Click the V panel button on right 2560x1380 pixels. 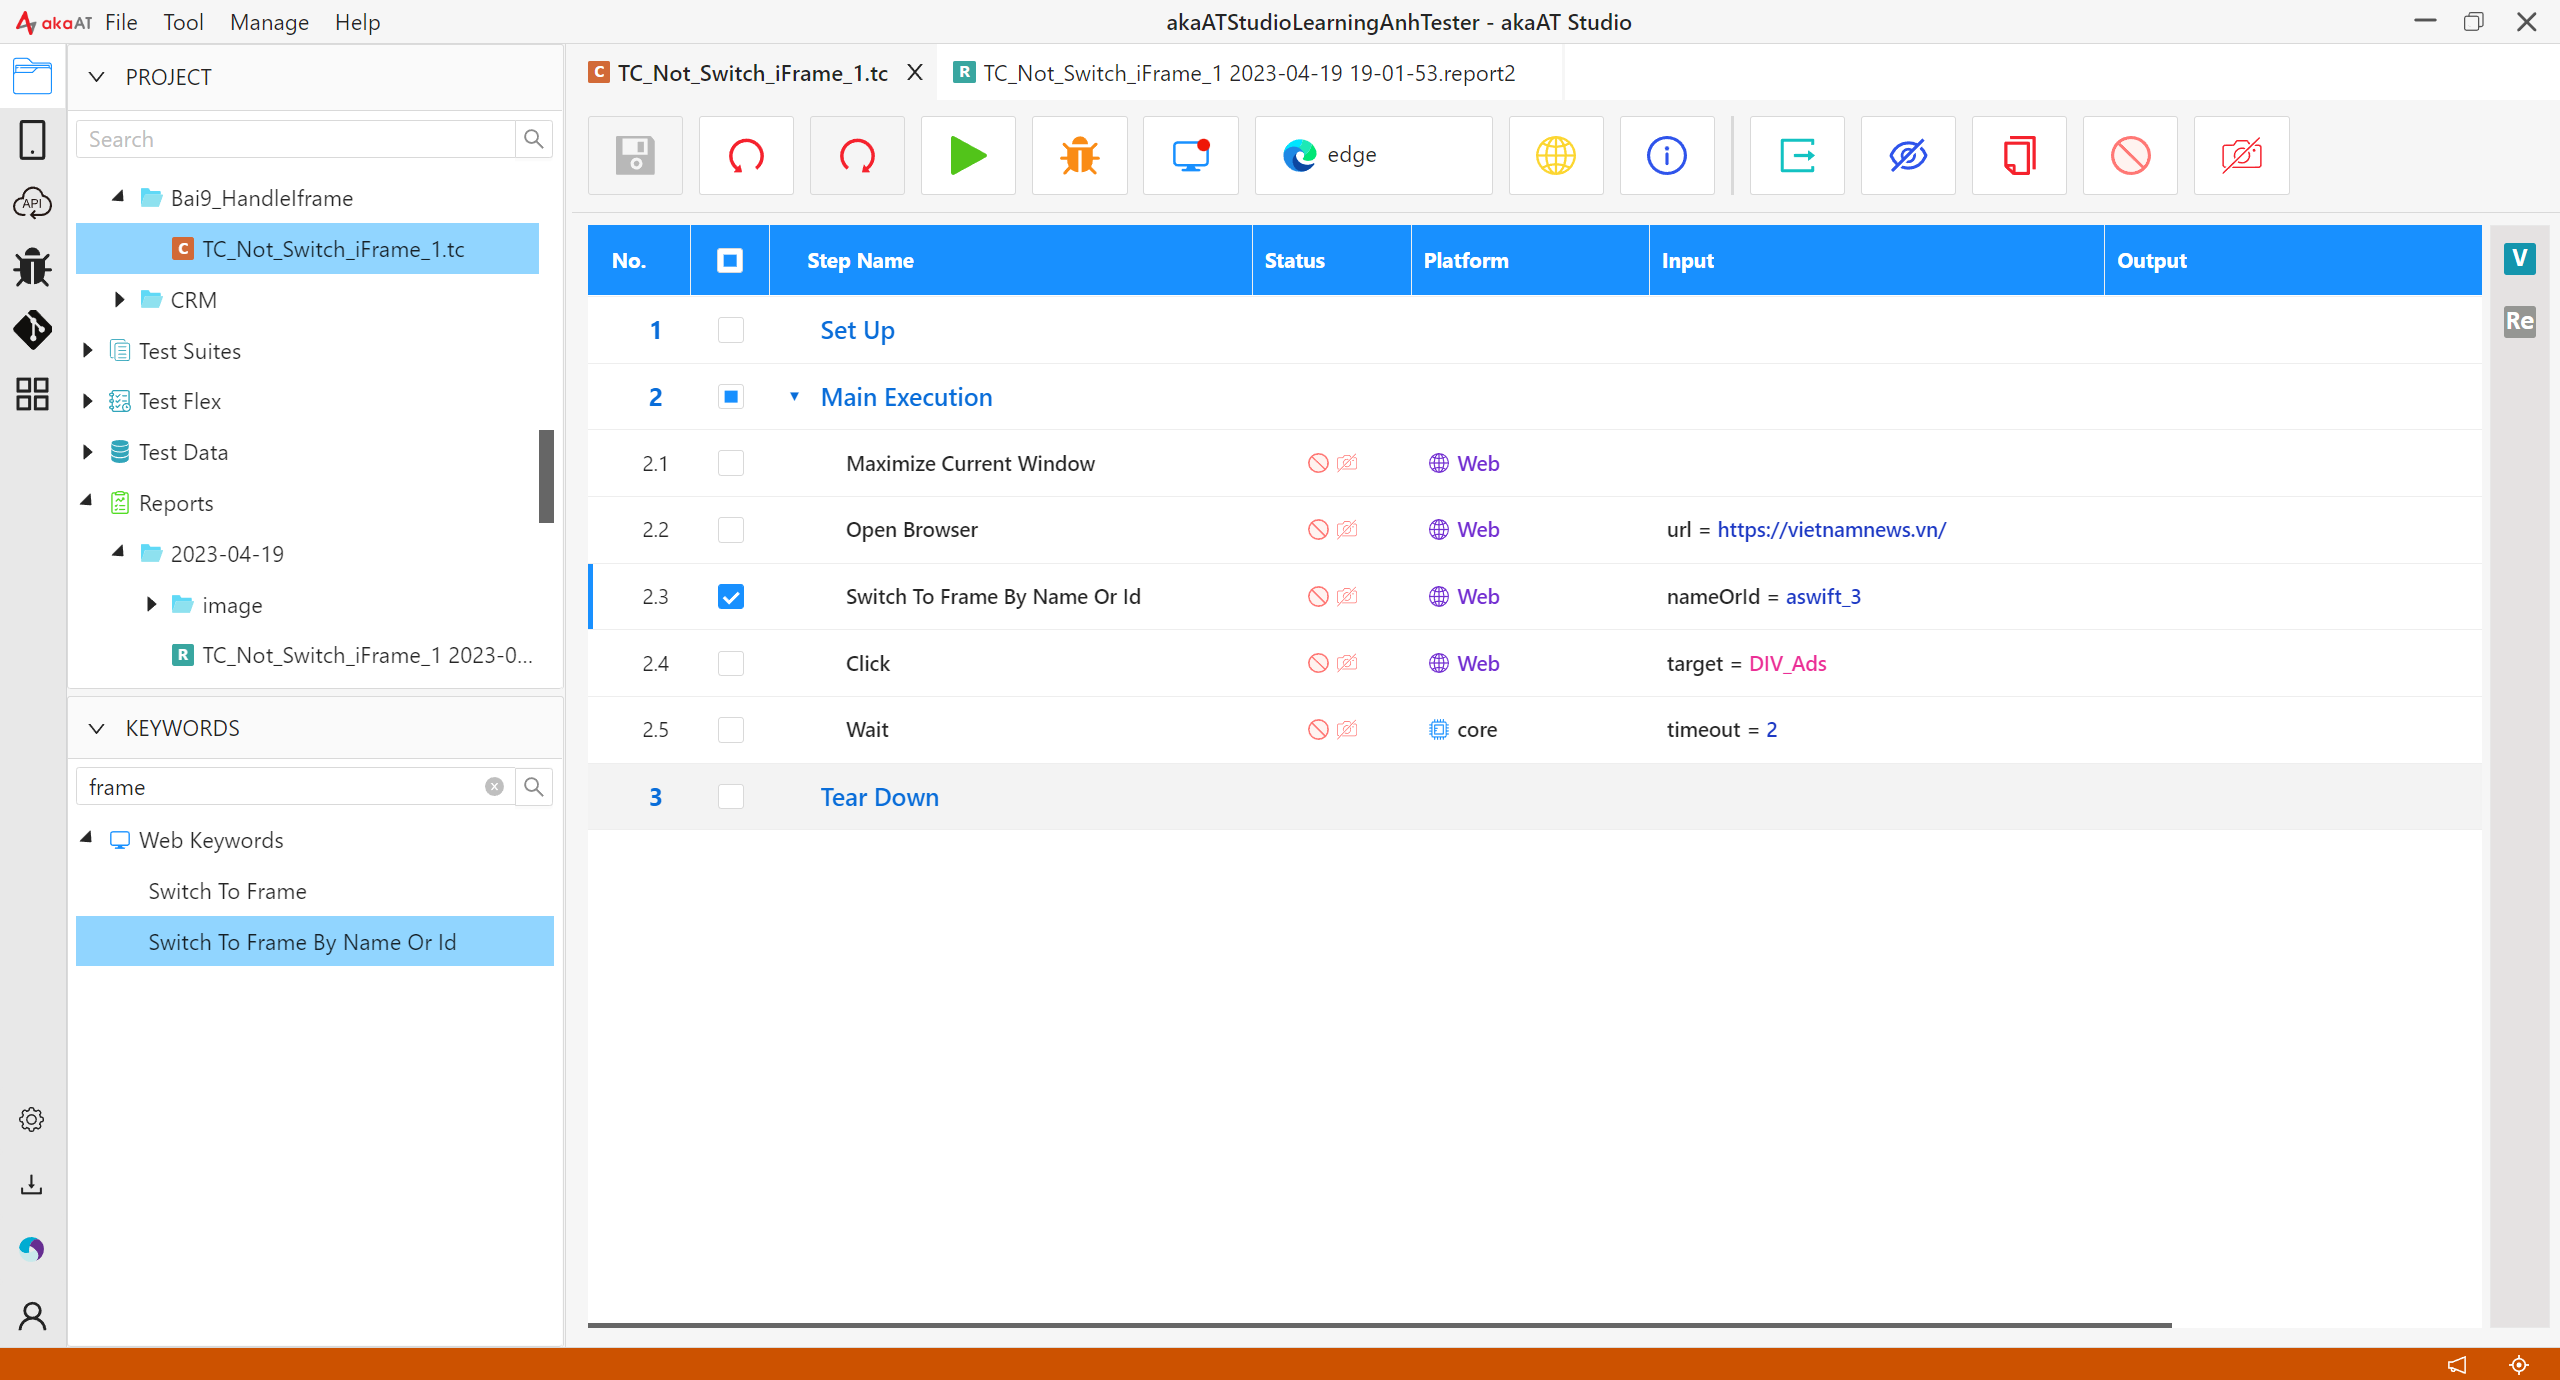point(2519,259)
